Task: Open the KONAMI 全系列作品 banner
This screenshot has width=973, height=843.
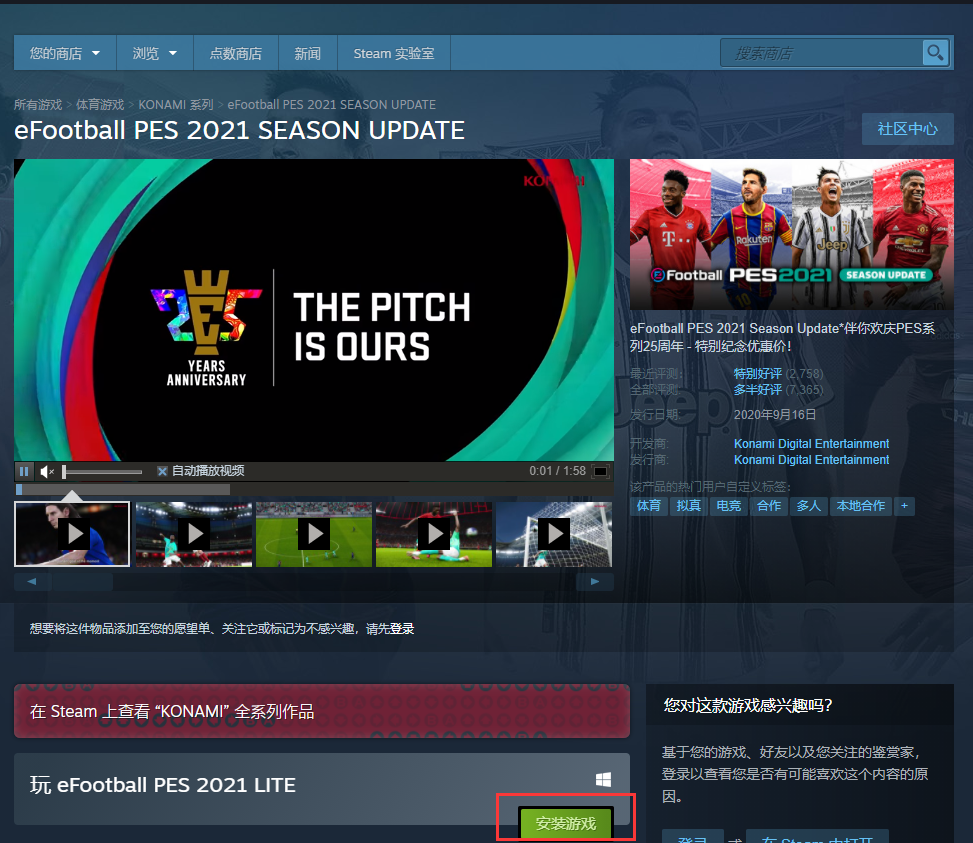Action: coord(321,711)
